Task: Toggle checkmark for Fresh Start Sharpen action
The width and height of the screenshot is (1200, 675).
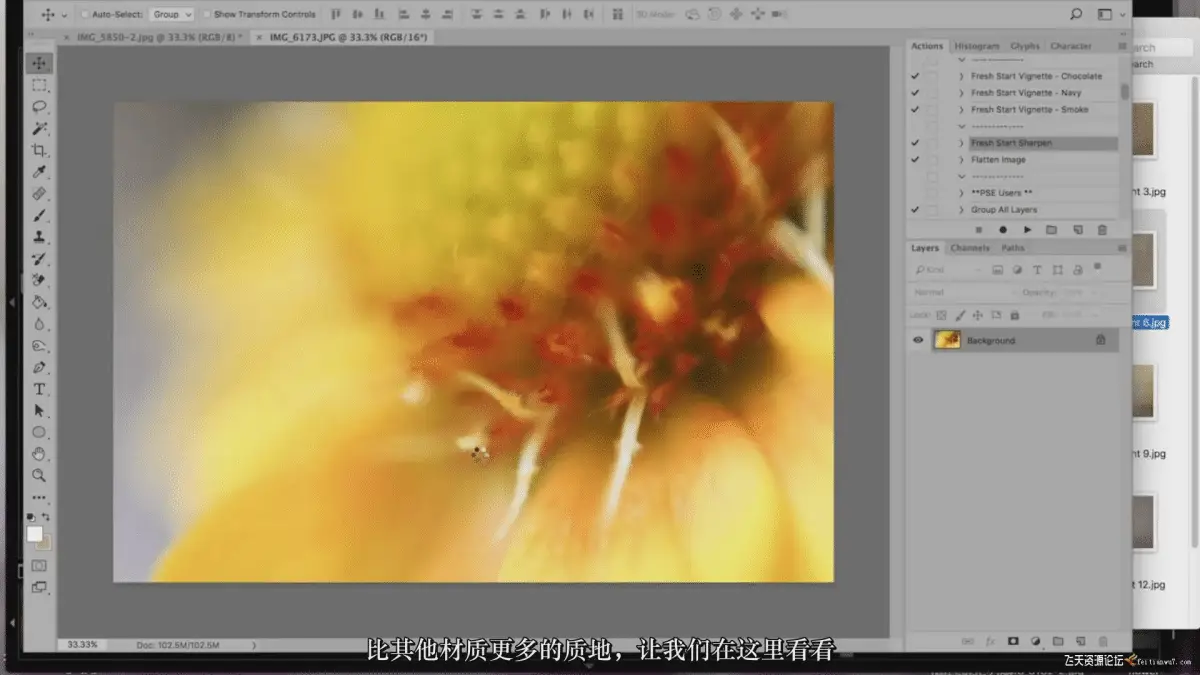Action: point(915,143)
